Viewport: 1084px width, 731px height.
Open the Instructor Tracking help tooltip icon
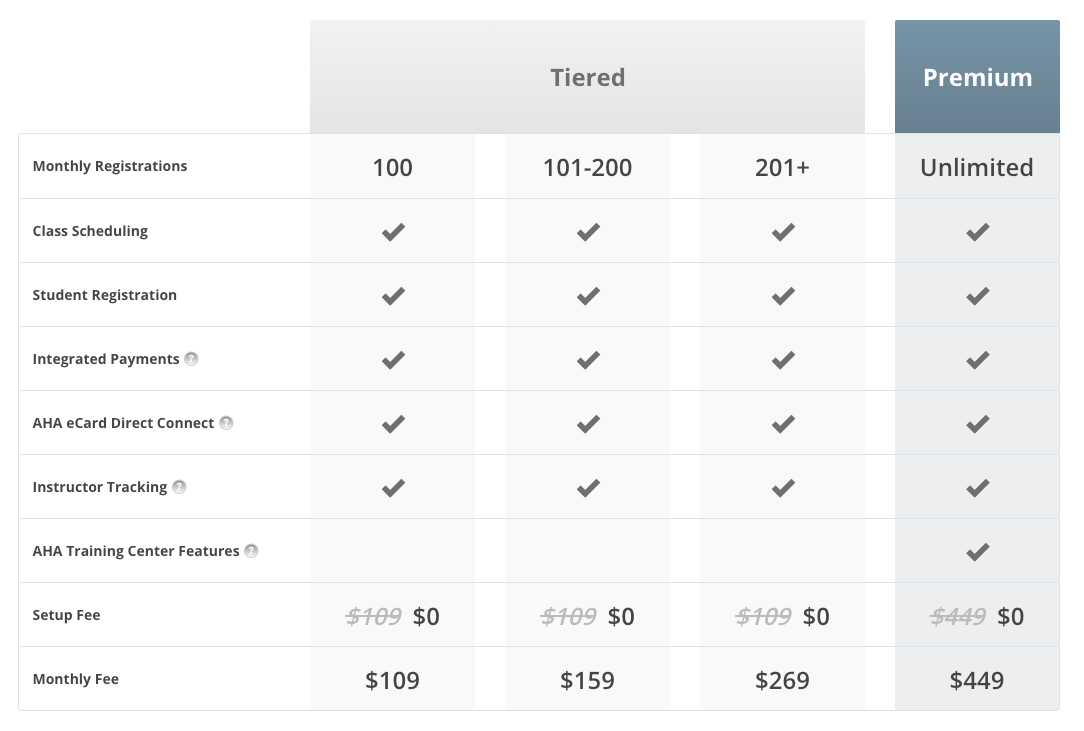pyautogui.click(x=179, y=487)
